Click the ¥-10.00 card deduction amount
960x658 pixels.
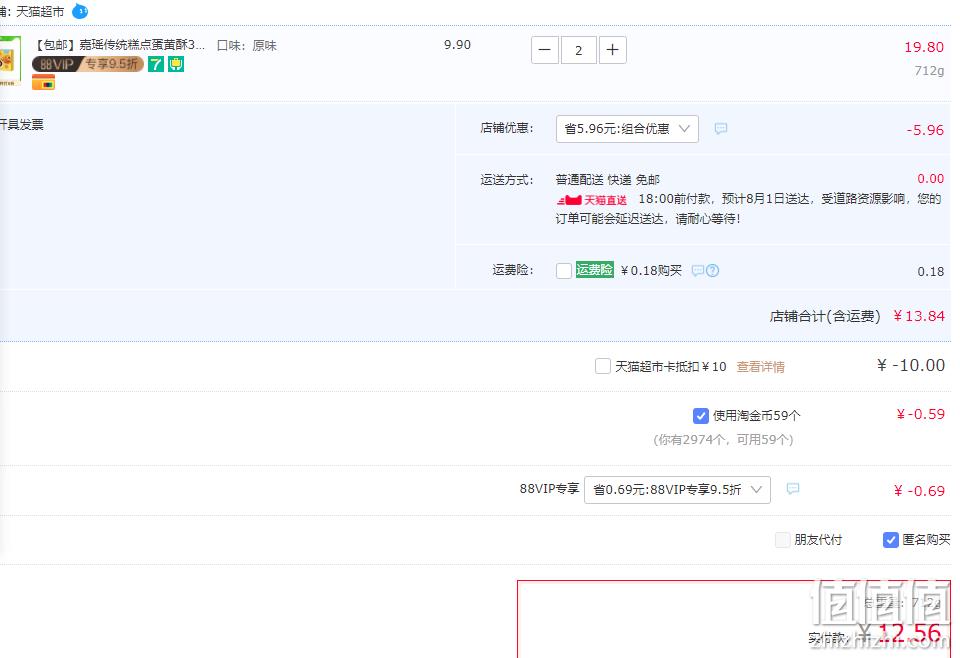pyautogui.click(x=911, y=365)
